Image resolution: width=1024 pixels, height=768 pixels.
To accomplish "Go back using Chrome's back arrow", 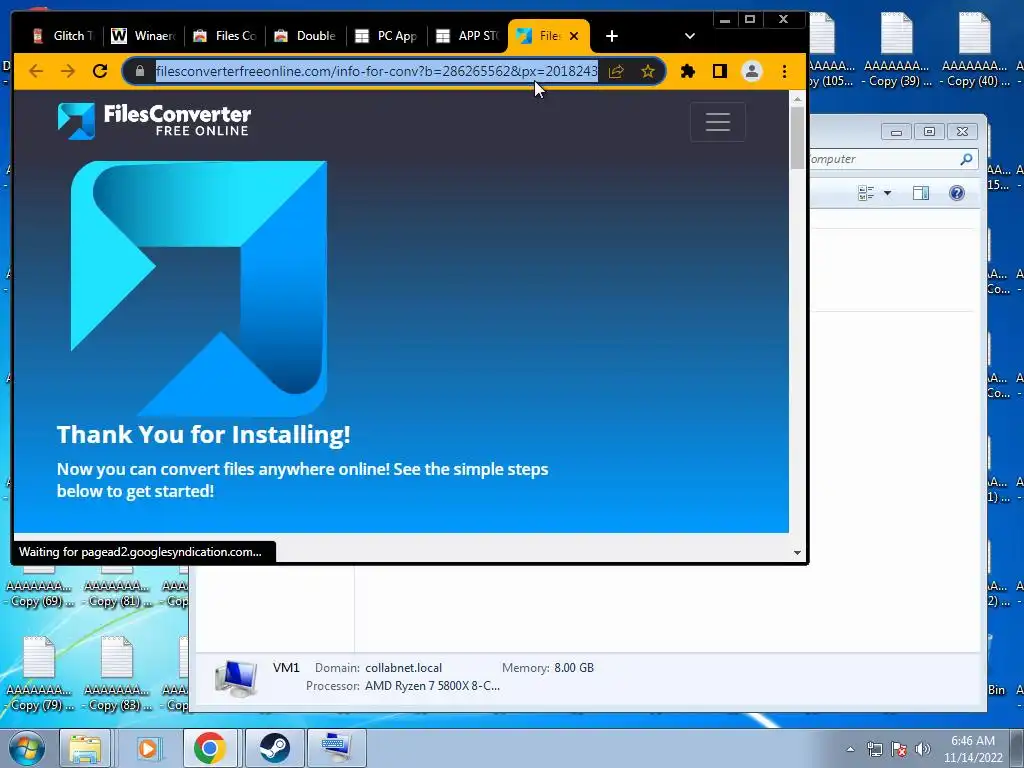I will [36, 71].
